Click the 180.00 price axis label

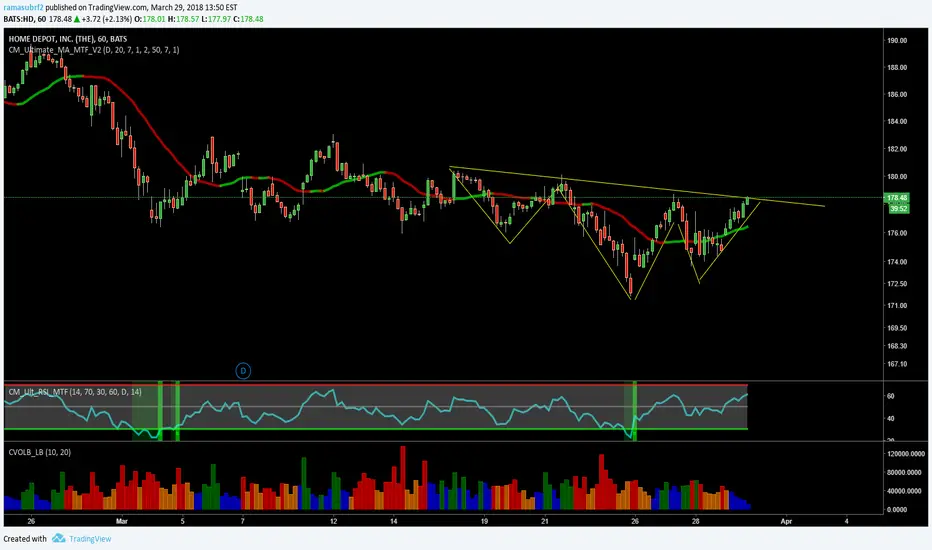(x=897, y=177)
